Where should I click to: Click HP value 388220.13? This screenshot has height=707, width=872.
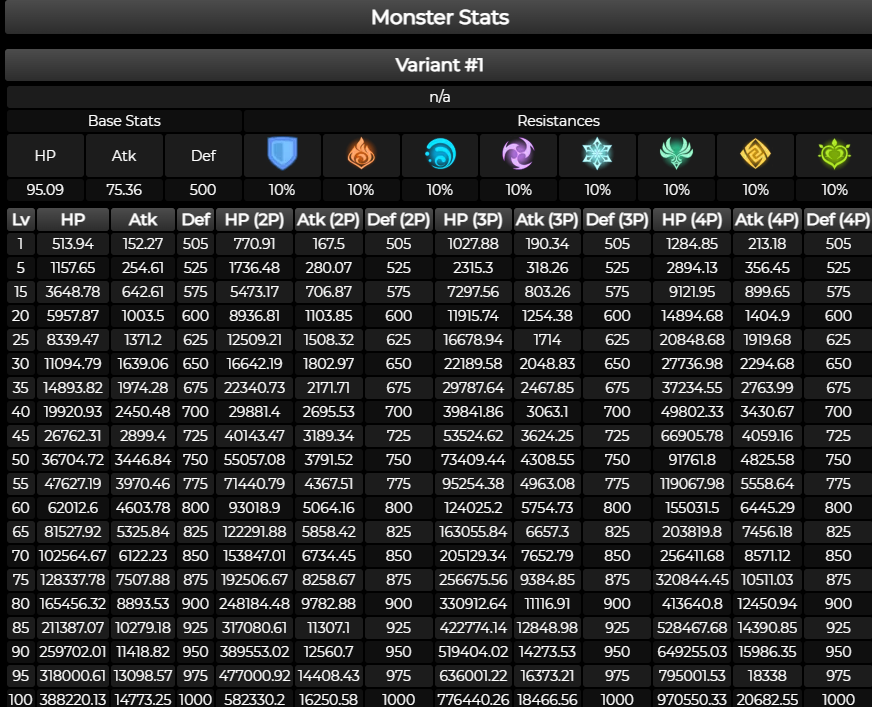point(73,699)
